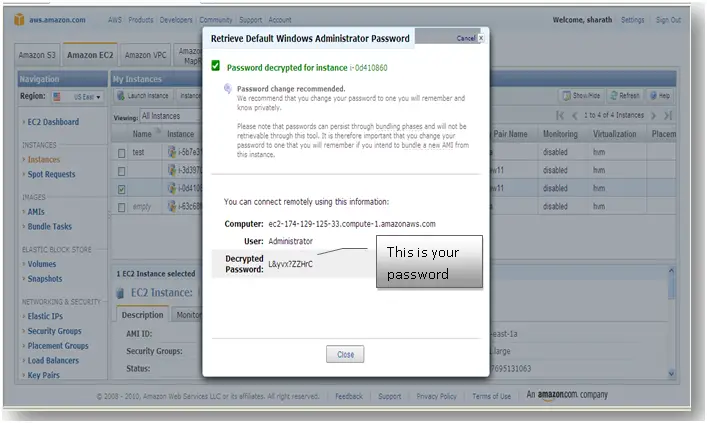Open Key Pairs in navigation
The width and height of the screenshot is (707, 423).
tap(43, 375)
